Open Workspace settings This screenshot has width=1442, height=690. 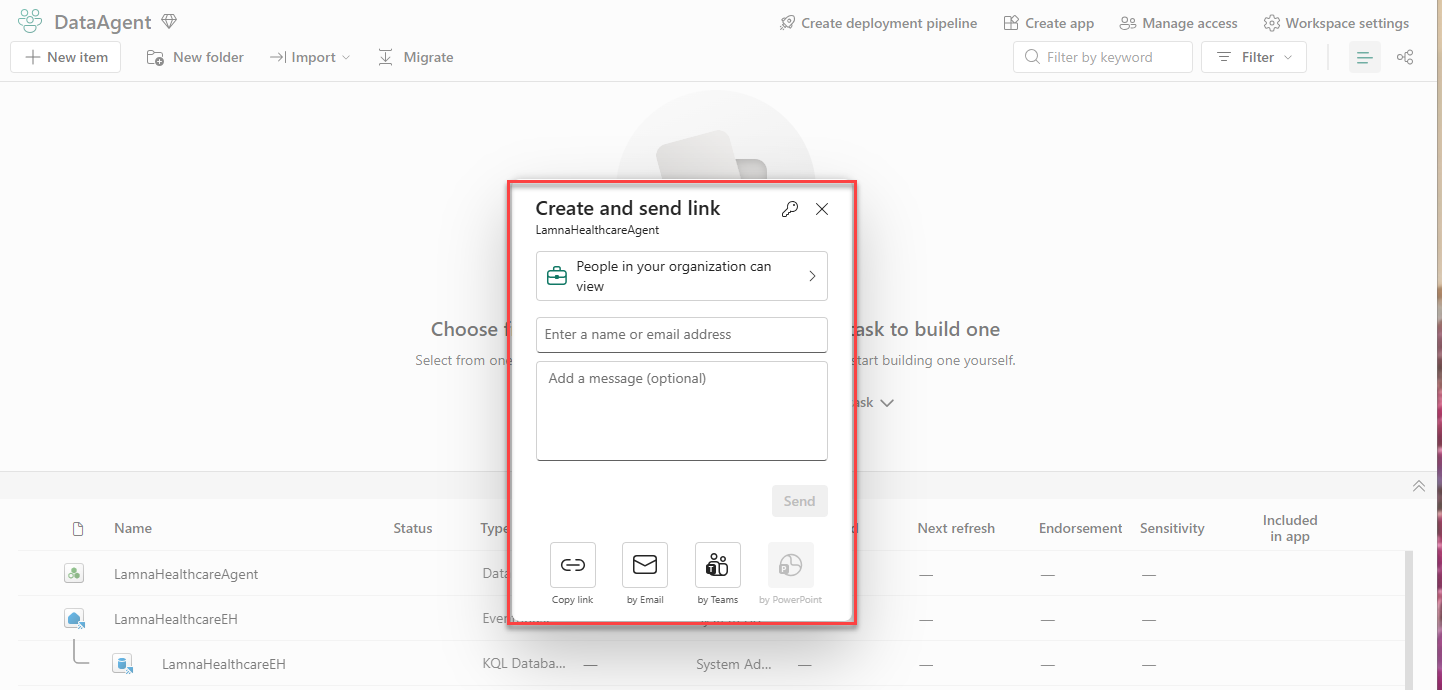tap(1336, 23)
